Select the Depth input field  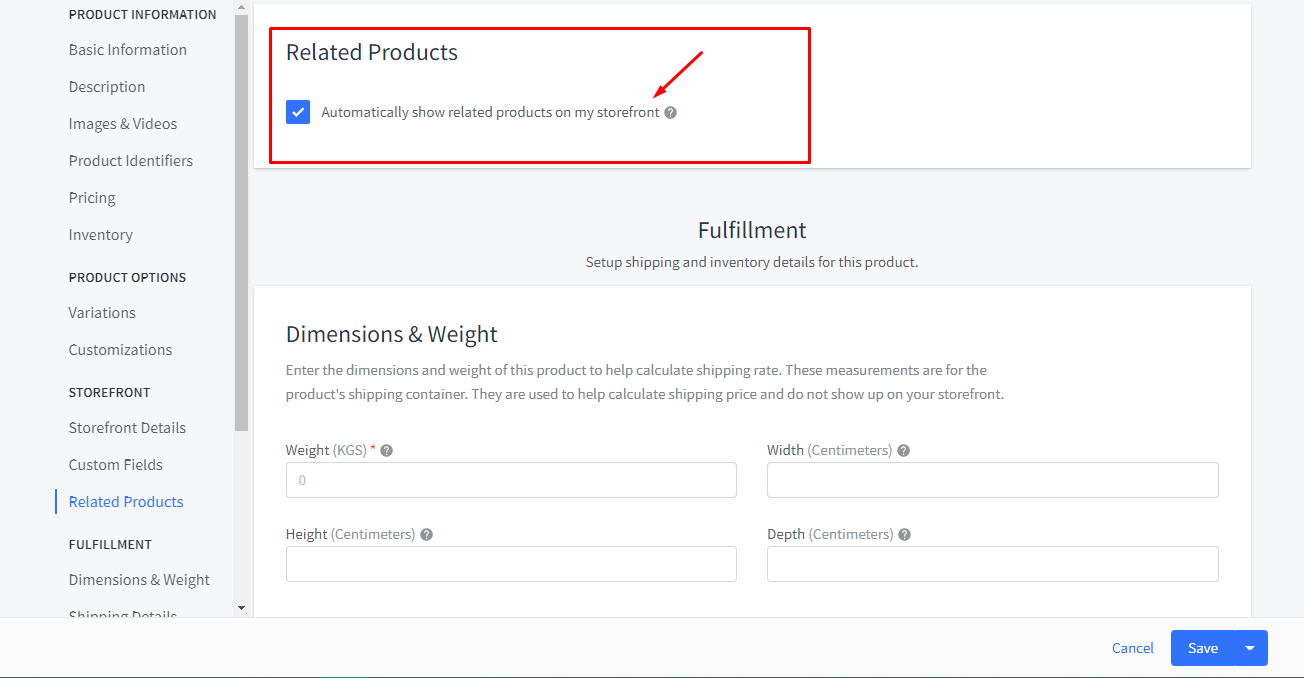click(992, 564)
